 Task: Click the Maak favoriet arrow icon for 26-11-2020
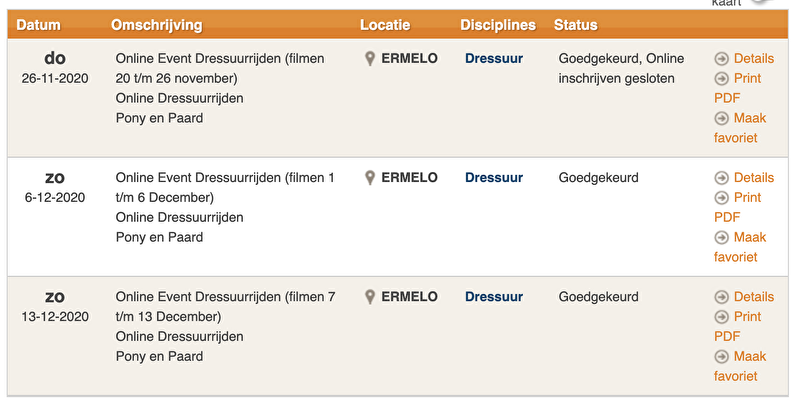721,118
